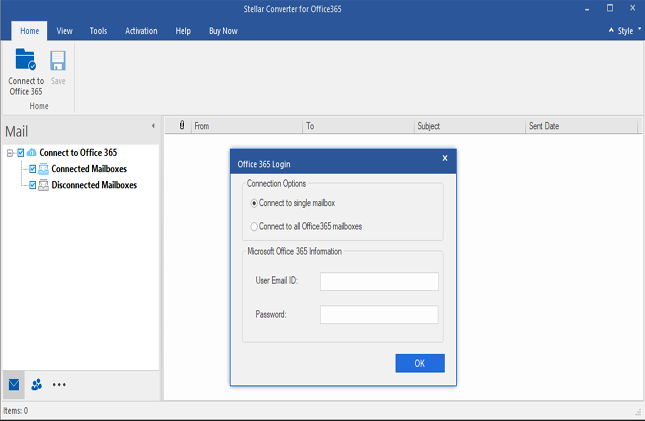Collapse the Mail pane with arrow
The width and height of the screenshot is (645, 421).
153,126
